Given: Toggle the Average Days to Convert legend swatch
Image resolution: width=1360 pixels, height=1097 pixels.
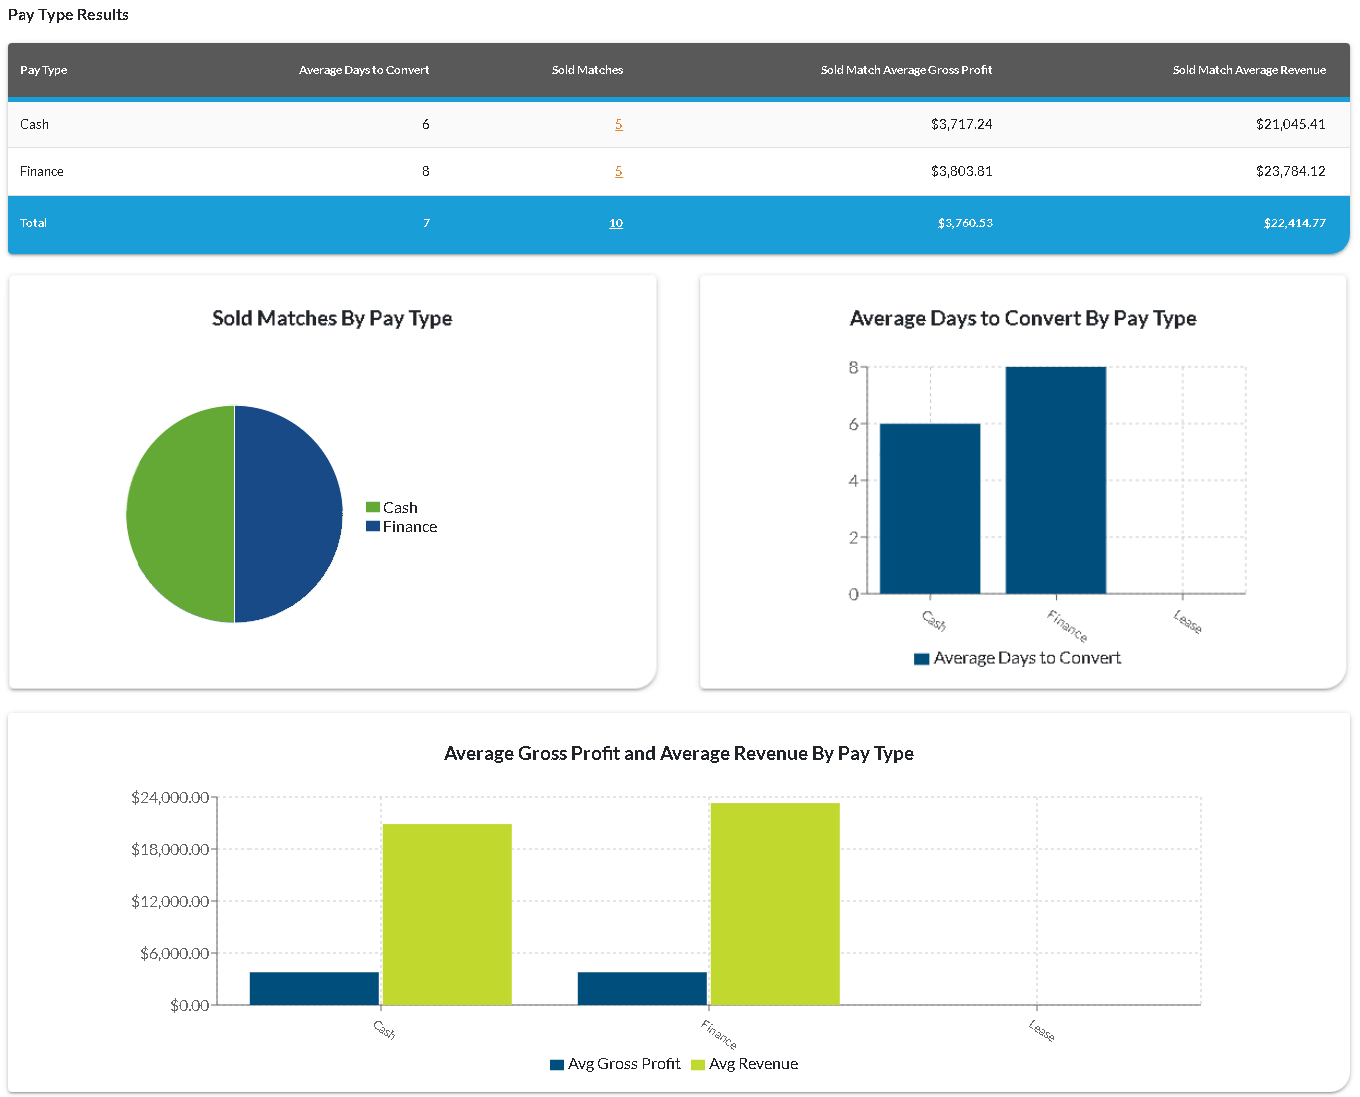Looking at the screenshot, I should pos(922,659).
